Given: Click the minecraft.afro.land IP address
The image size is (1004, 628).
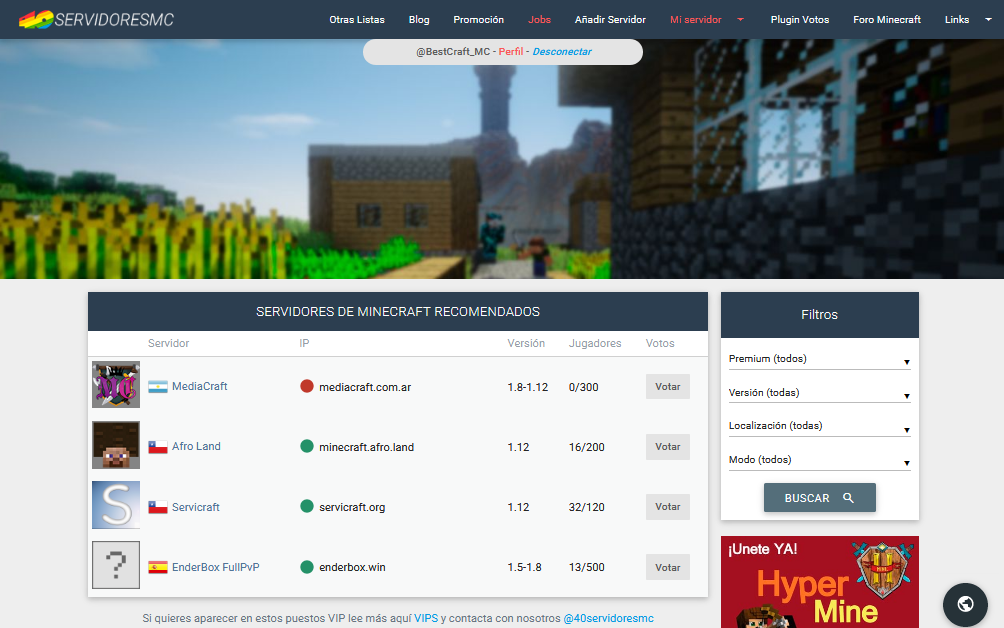Looking at the screenshot, I should tap(366, 447).
